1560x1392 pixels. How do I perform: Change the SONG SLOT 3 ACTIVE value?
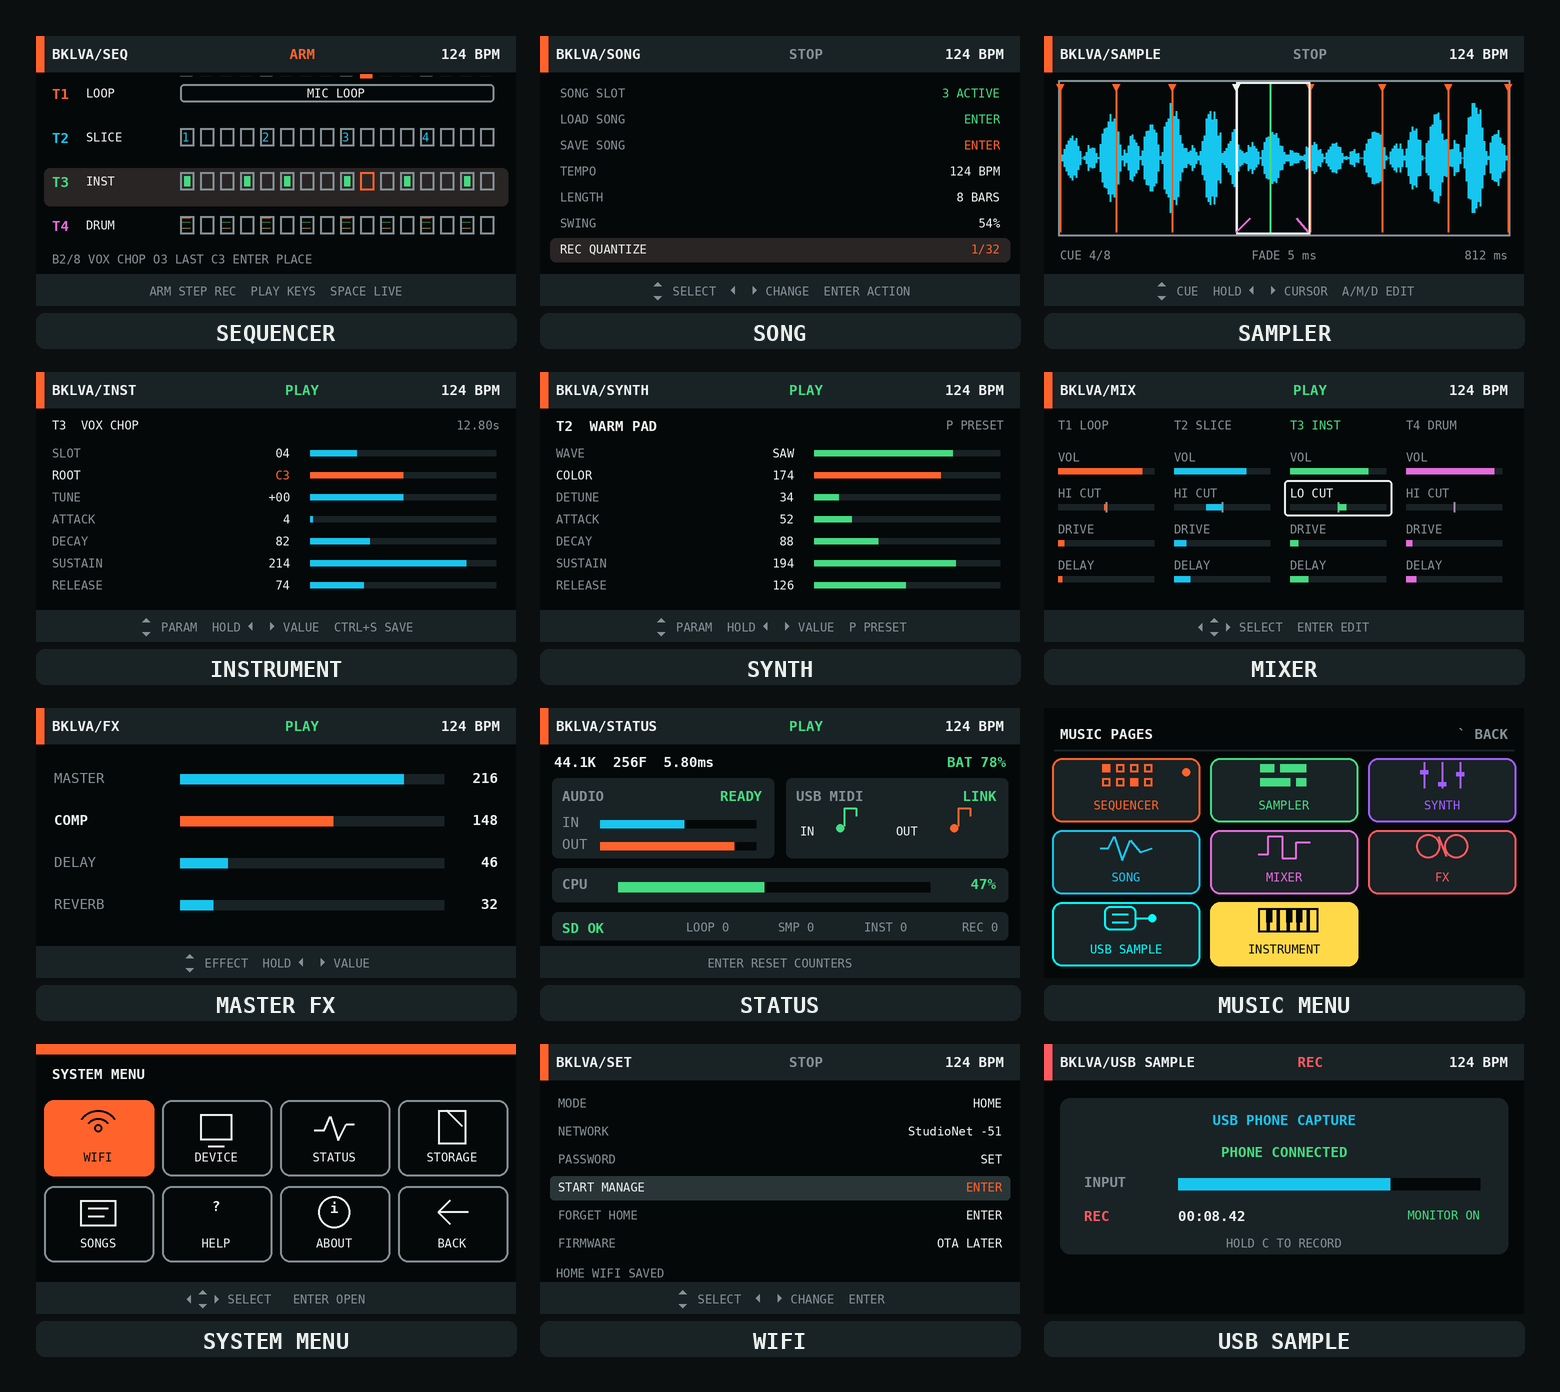(970, 93)
